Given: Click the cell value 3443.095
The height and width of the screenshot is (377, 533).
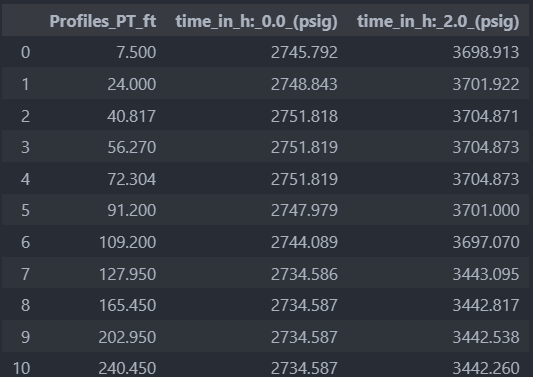Looking at the screenshot, I should (x=486, y=274).
